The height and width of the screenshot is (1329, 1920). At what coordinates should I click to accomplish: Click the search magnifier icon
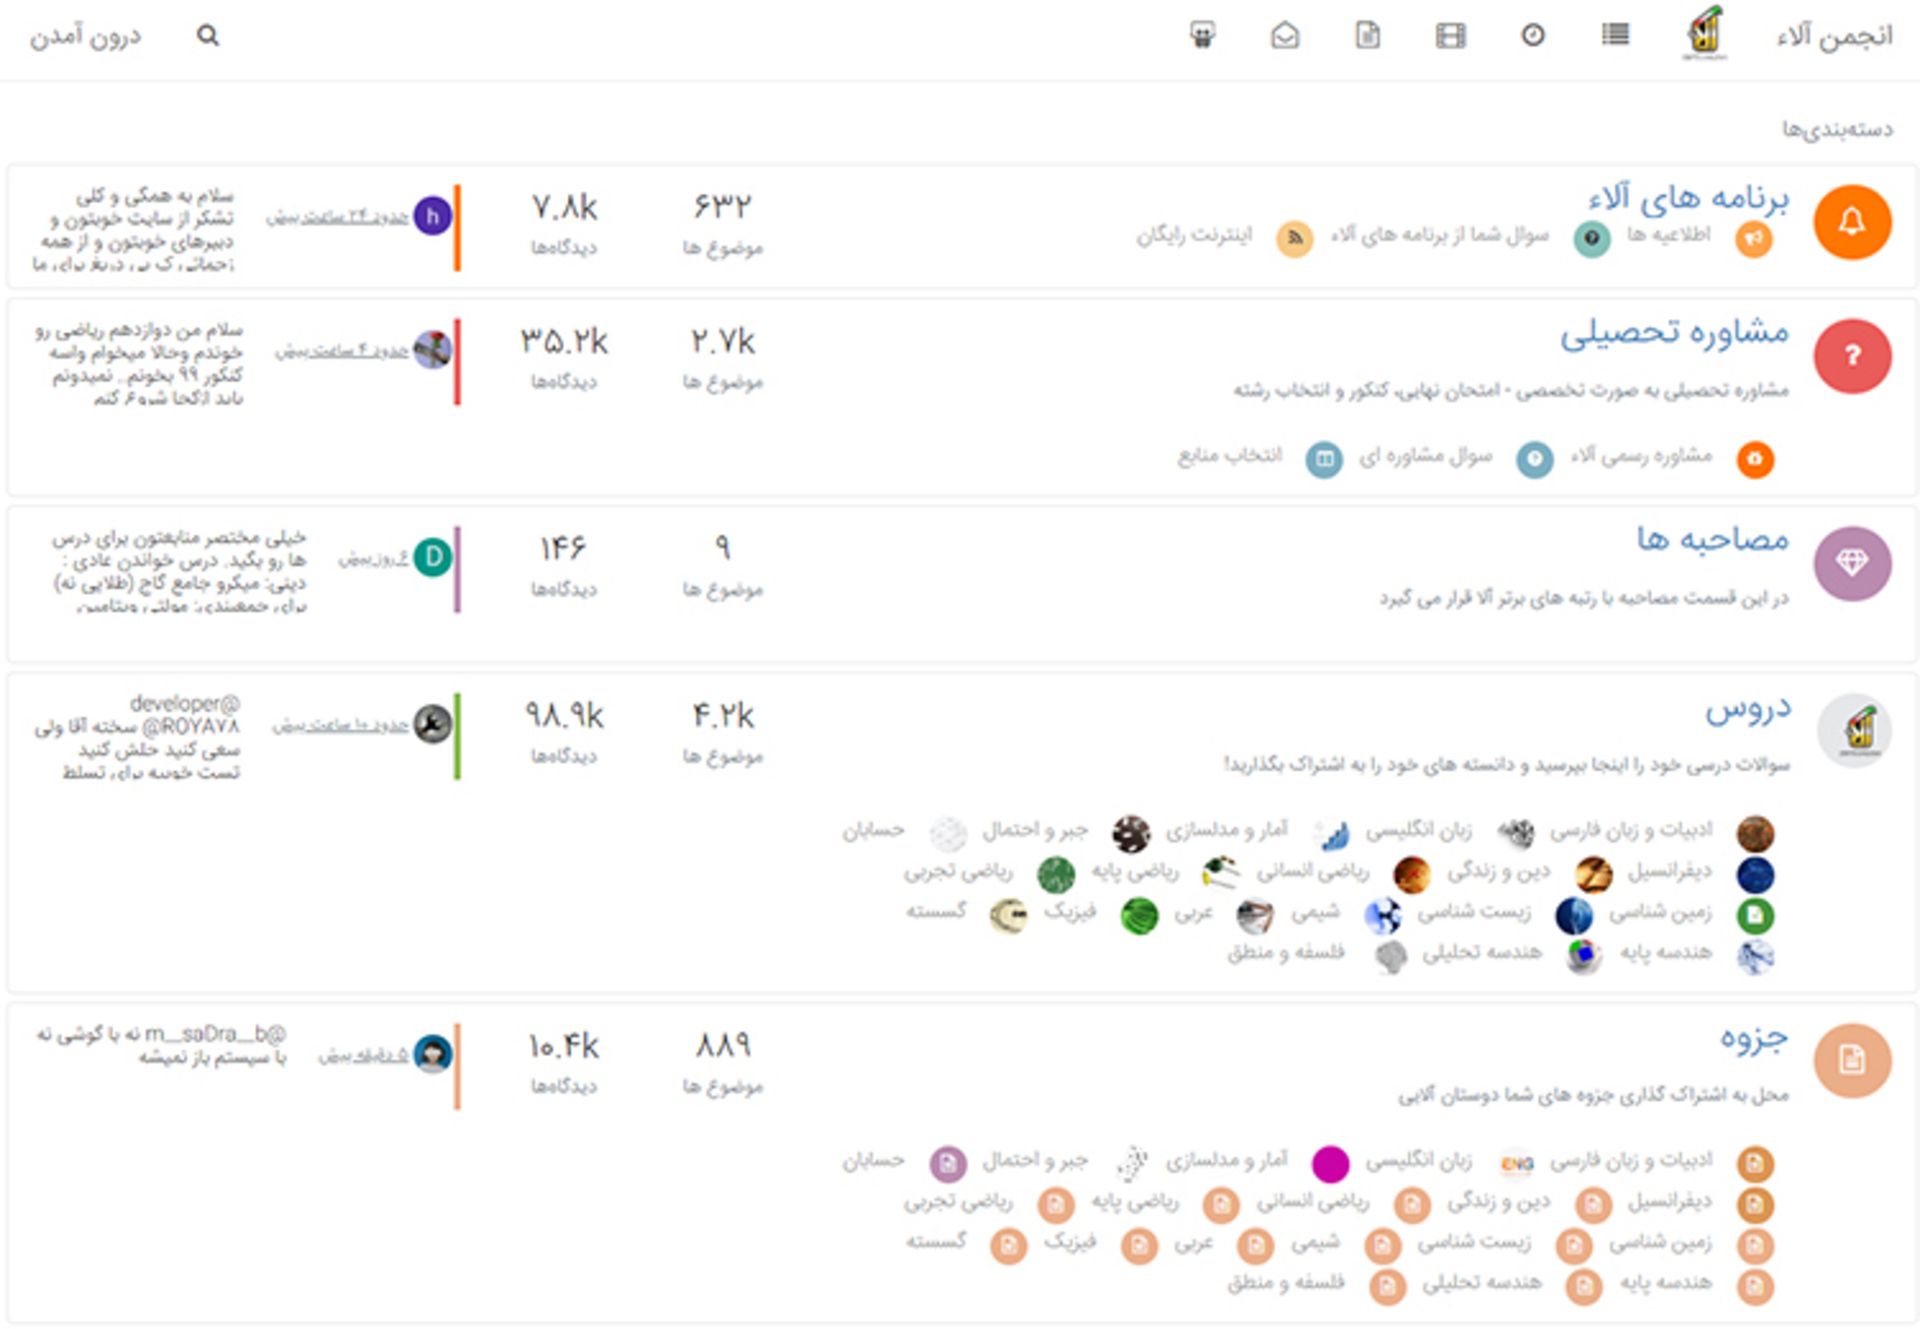(x=207, y=36)
